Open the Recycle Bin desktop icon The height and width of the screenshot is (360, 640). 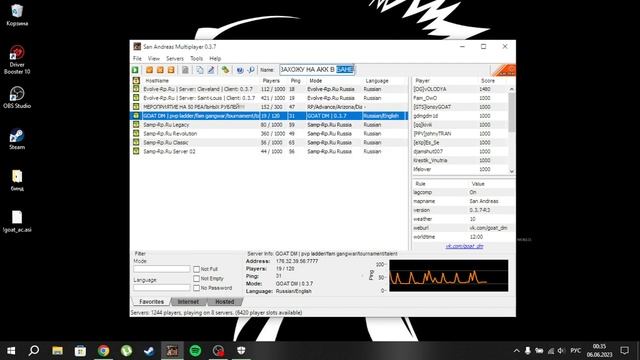(17, 15)
